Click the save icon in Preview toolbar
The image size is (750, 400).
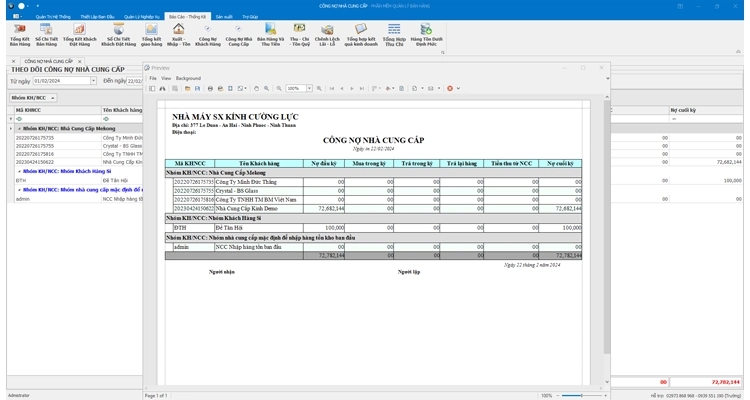click(x=198, y=88)
